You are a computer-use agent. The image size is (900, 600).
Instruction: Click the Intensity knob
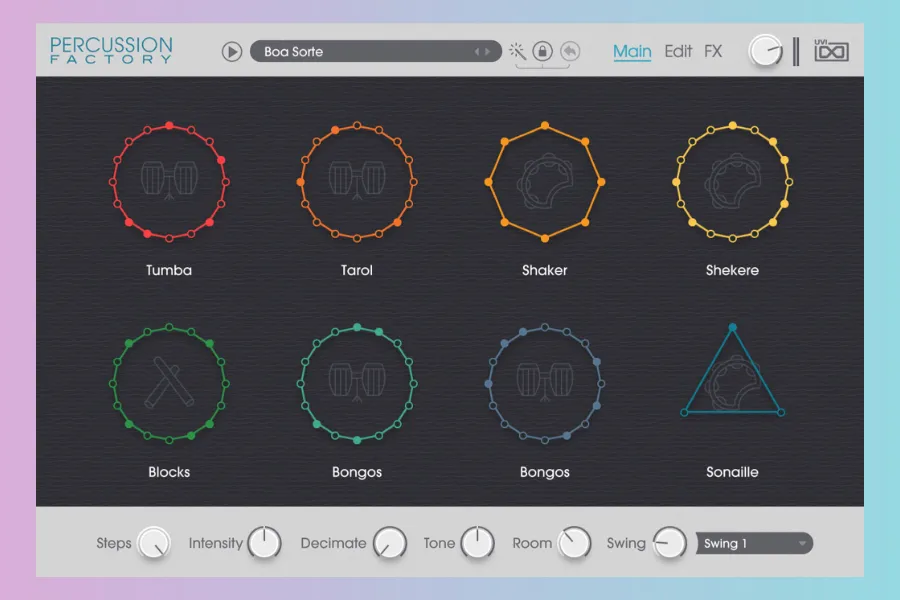[x=264, y=543]
